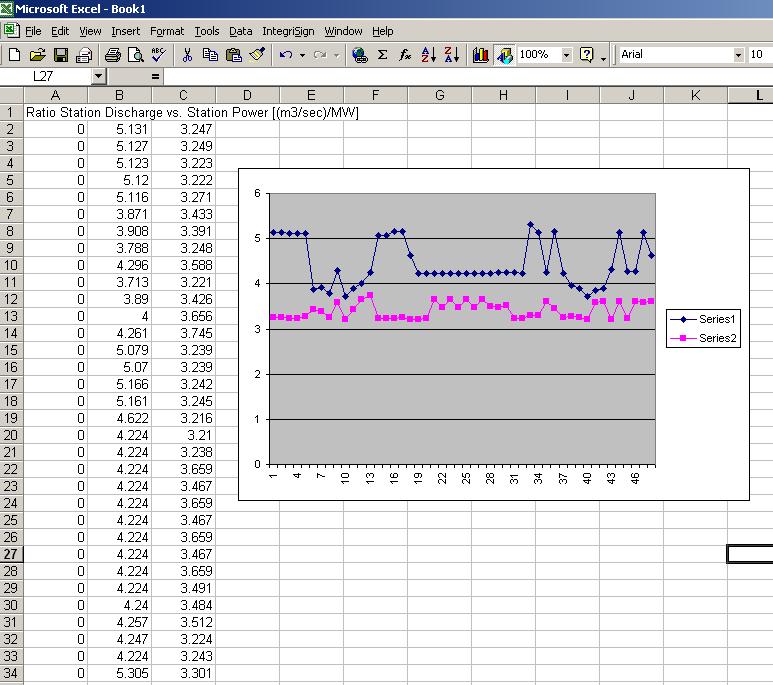Launch the Chart Wizard
Image resolution: width=773 pixels, height=685 pixels.
(x=481, y=55)
